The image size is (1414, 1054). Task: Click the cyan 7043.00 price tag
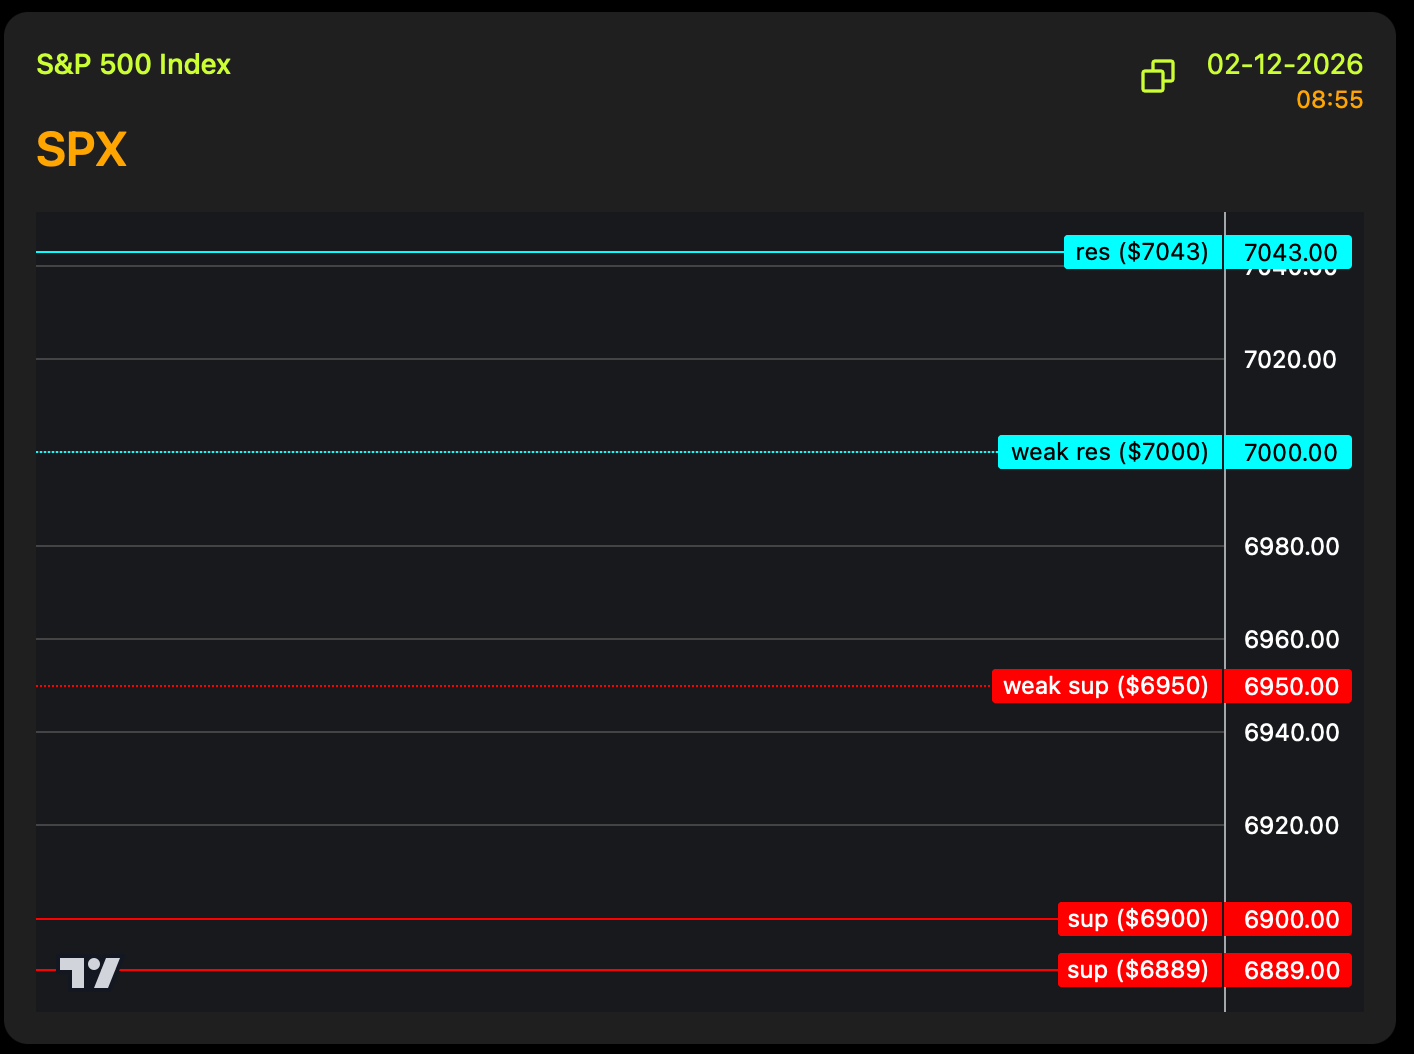click(x=1289, y=252)
